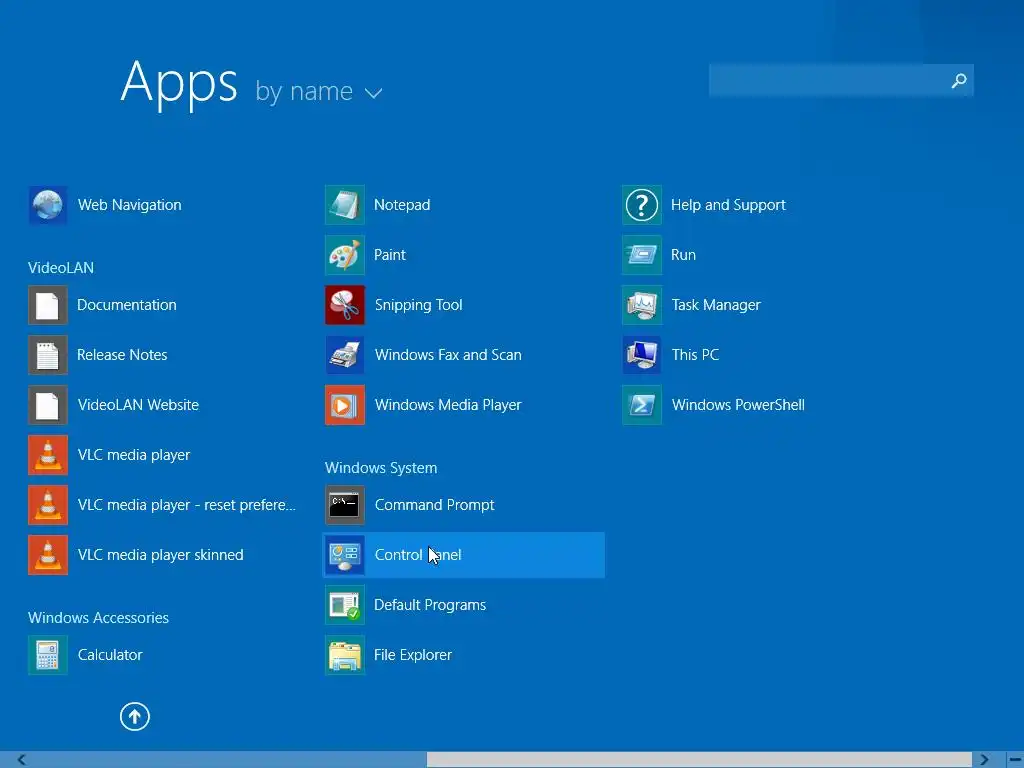Image resolution: width=1024 pixels, height=768 pixels.
Task: Click the Run icon
Action: pos(642,255)
